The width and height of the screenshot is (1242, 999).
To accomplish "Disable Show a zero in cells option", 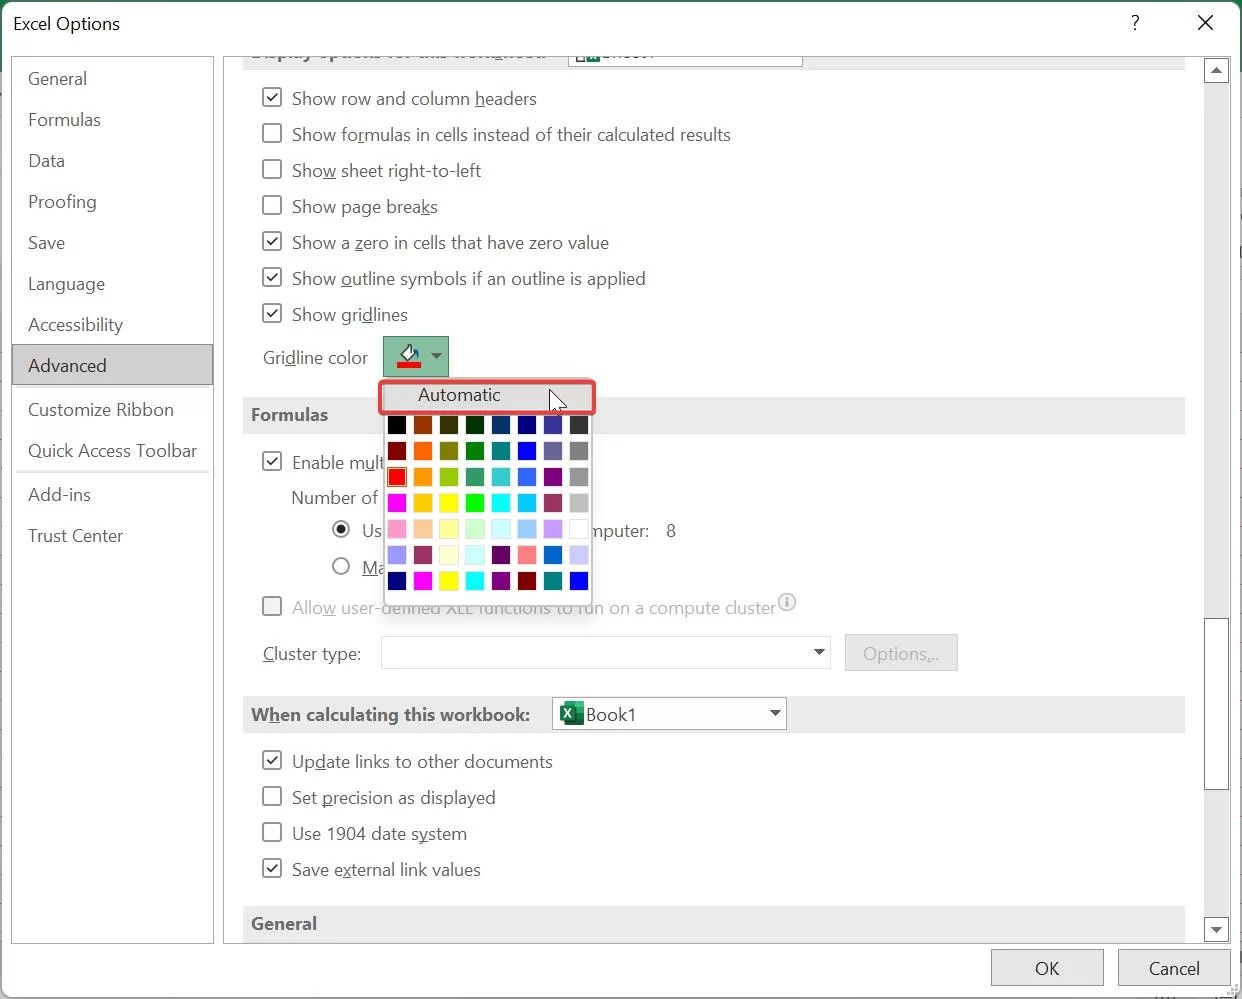I will 271,241.
